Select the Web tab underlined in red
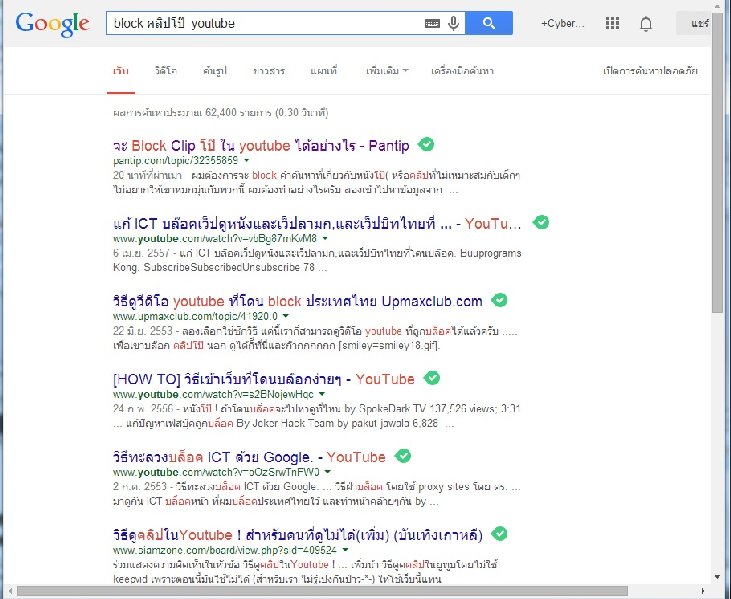Viewport: 731px width, 599px height. (x=121, y=71)
